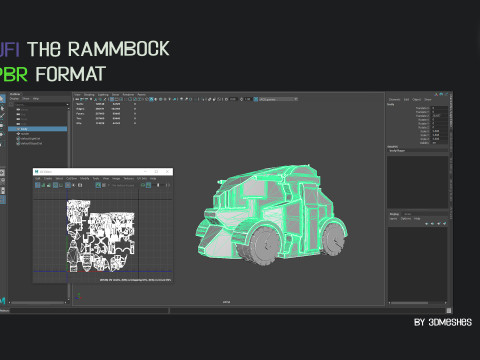Open Outliner Display menu
Image resolution: width=480 pixels, height=360 pixels.
[x=14, y=99]
